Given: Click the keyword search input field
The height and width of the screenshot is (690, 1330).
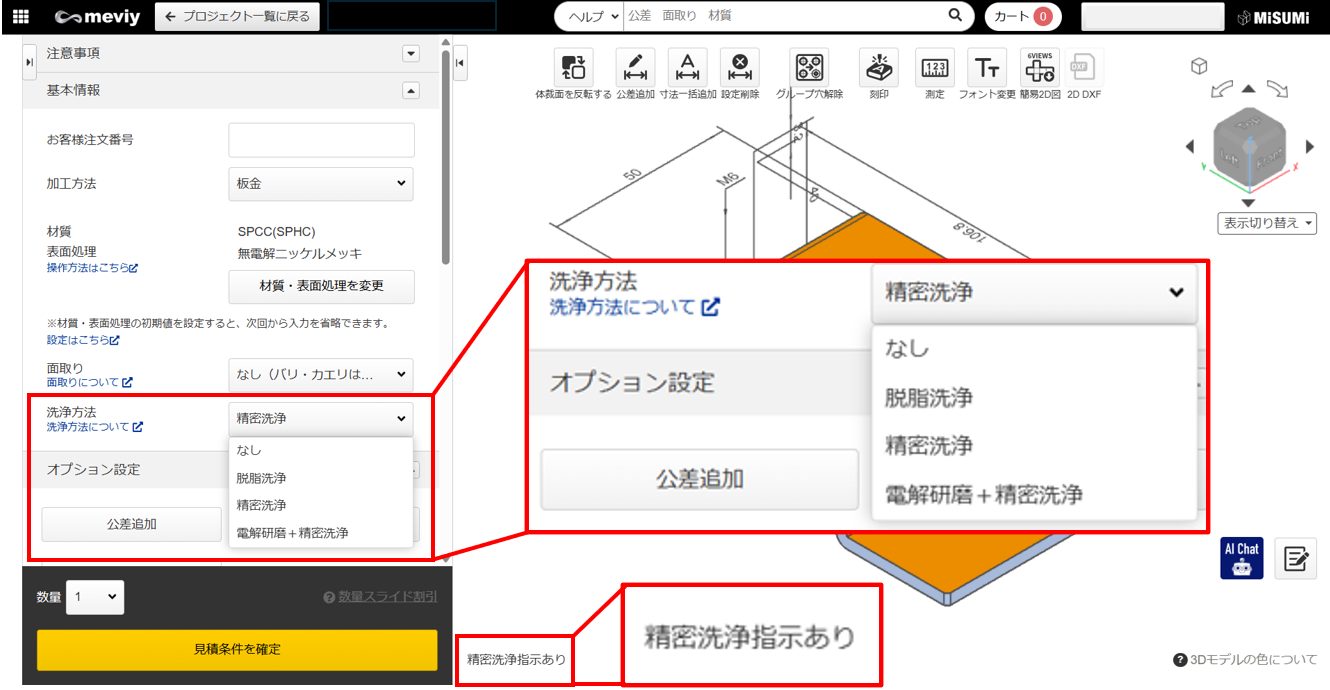Looking at the screenshot, I should coord(780,16).
